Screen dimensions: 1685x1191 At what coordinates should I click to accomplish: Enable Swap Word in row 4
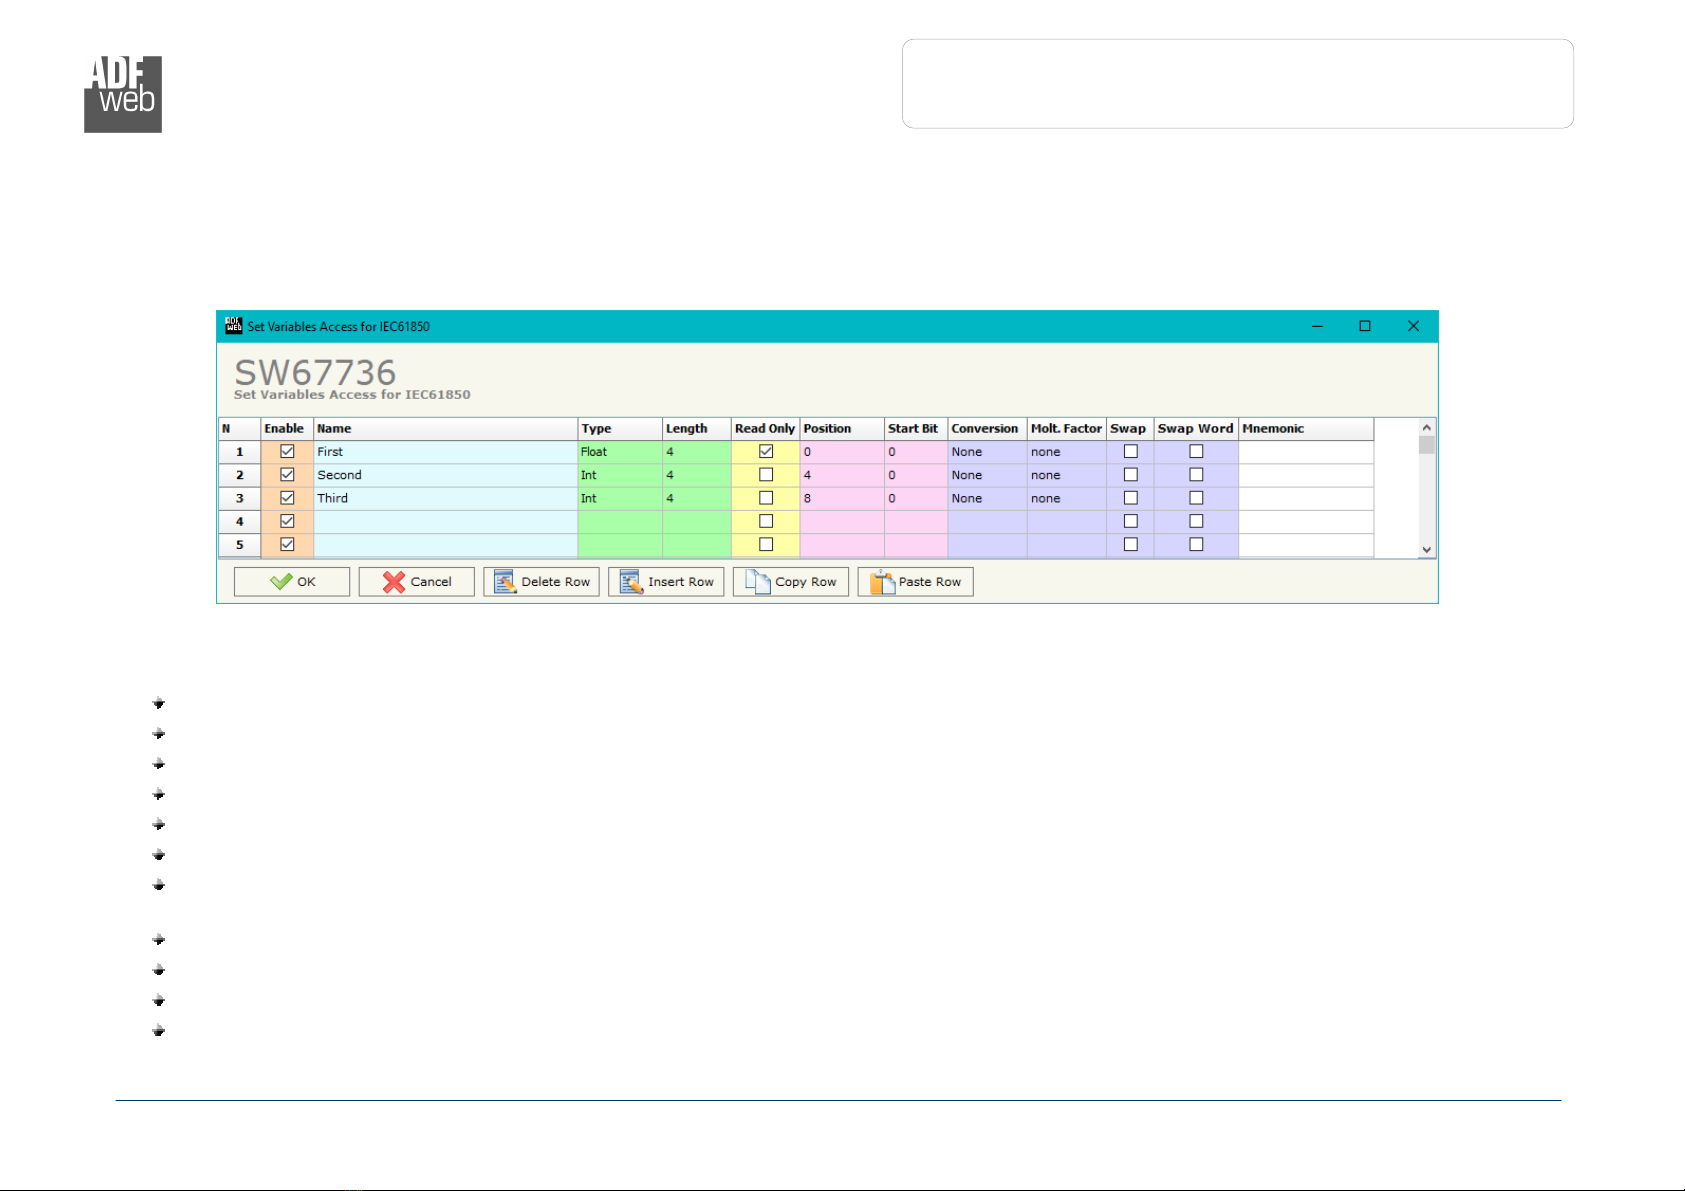coord(1196,521)
